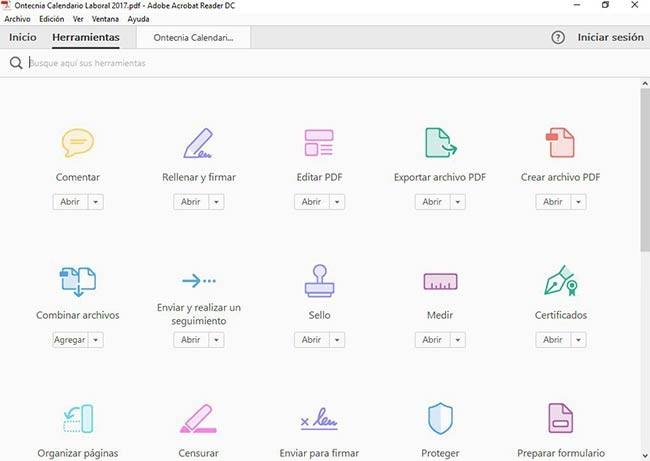650x461 pixels.
Task: Expand the dropdown arrow under Crear archivo PDF
Action: coord(578,202)
